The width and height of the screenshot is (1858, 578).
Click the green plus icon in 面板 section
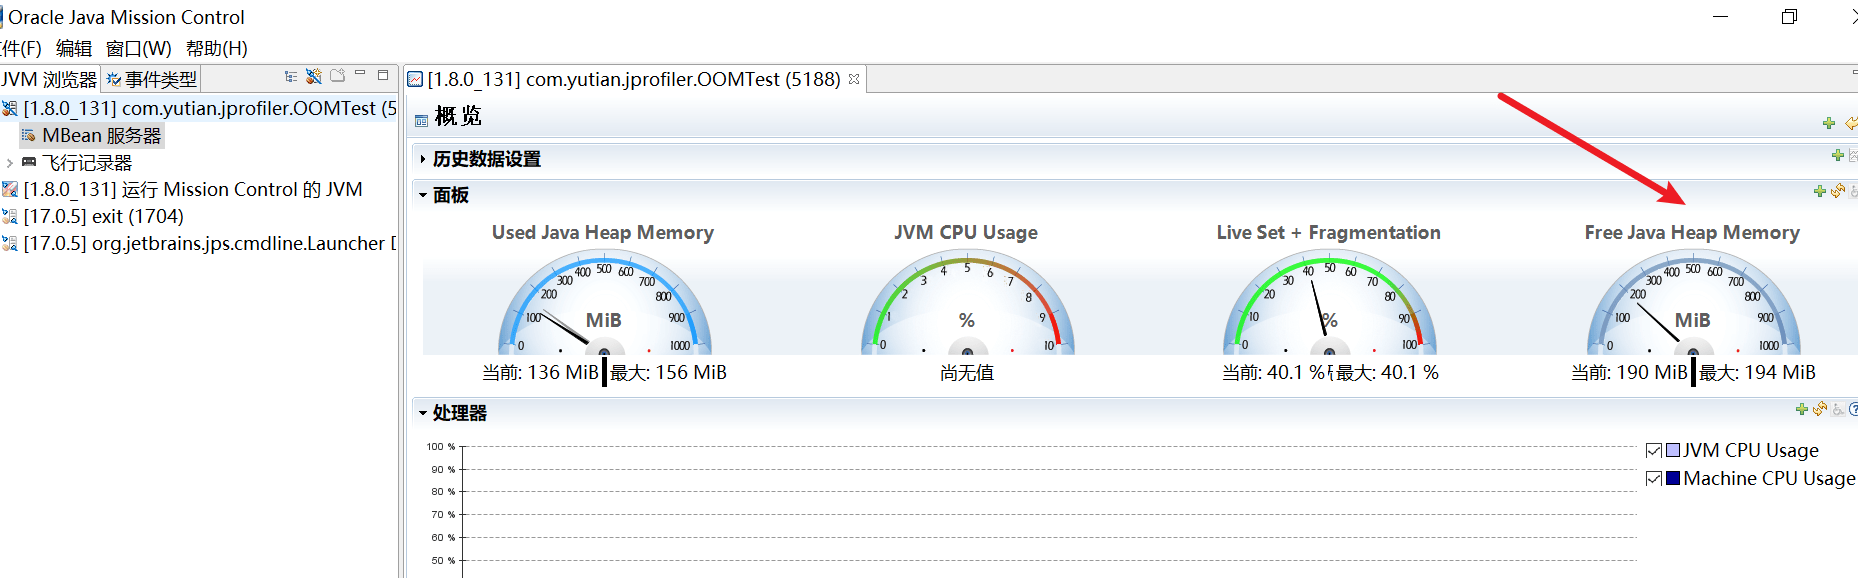click(1820, 191)
